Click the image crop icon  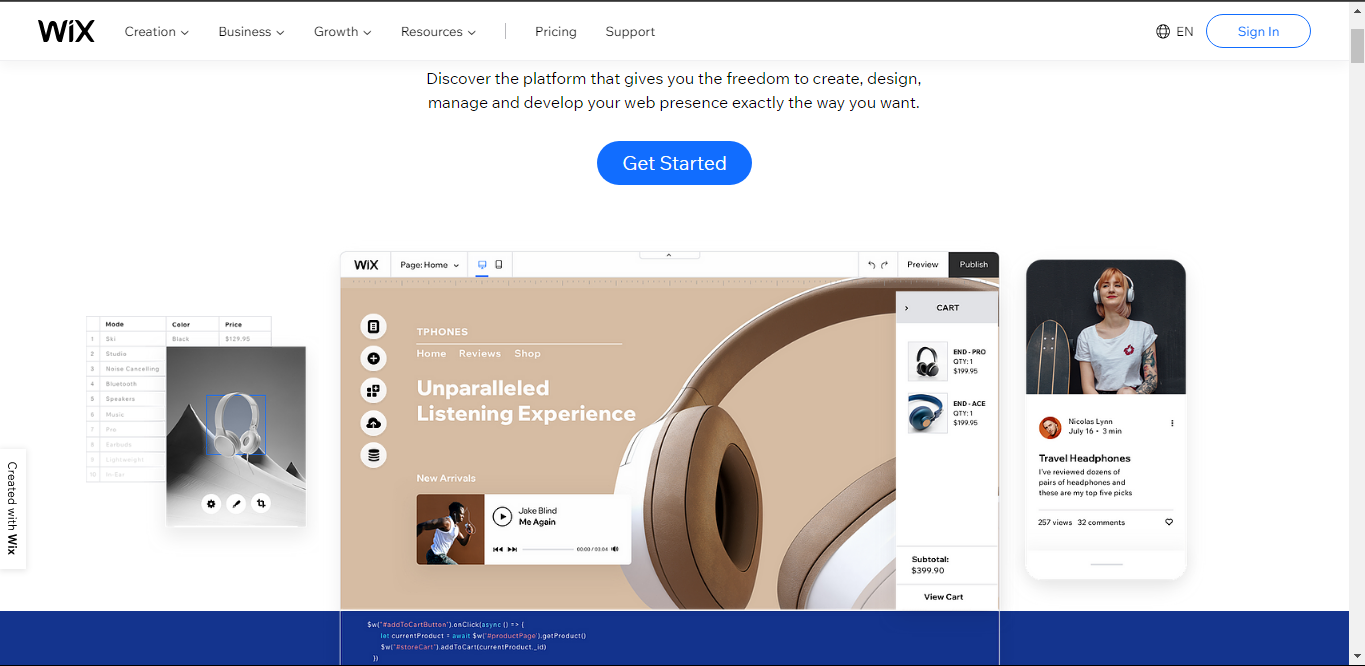click(x=261, y=504)
